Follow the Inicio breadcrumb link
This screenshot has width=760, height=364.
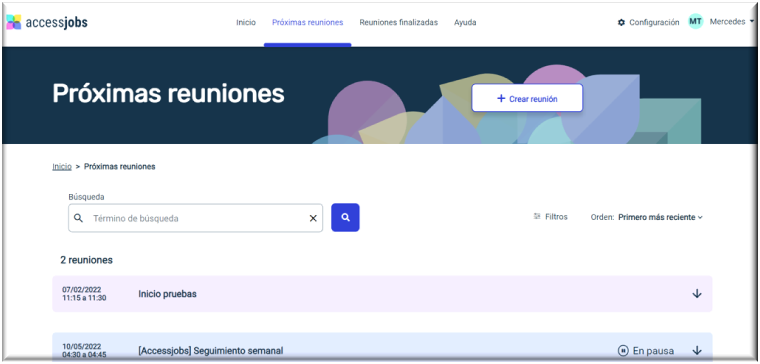pyautogui.click(x=62, y=166)
